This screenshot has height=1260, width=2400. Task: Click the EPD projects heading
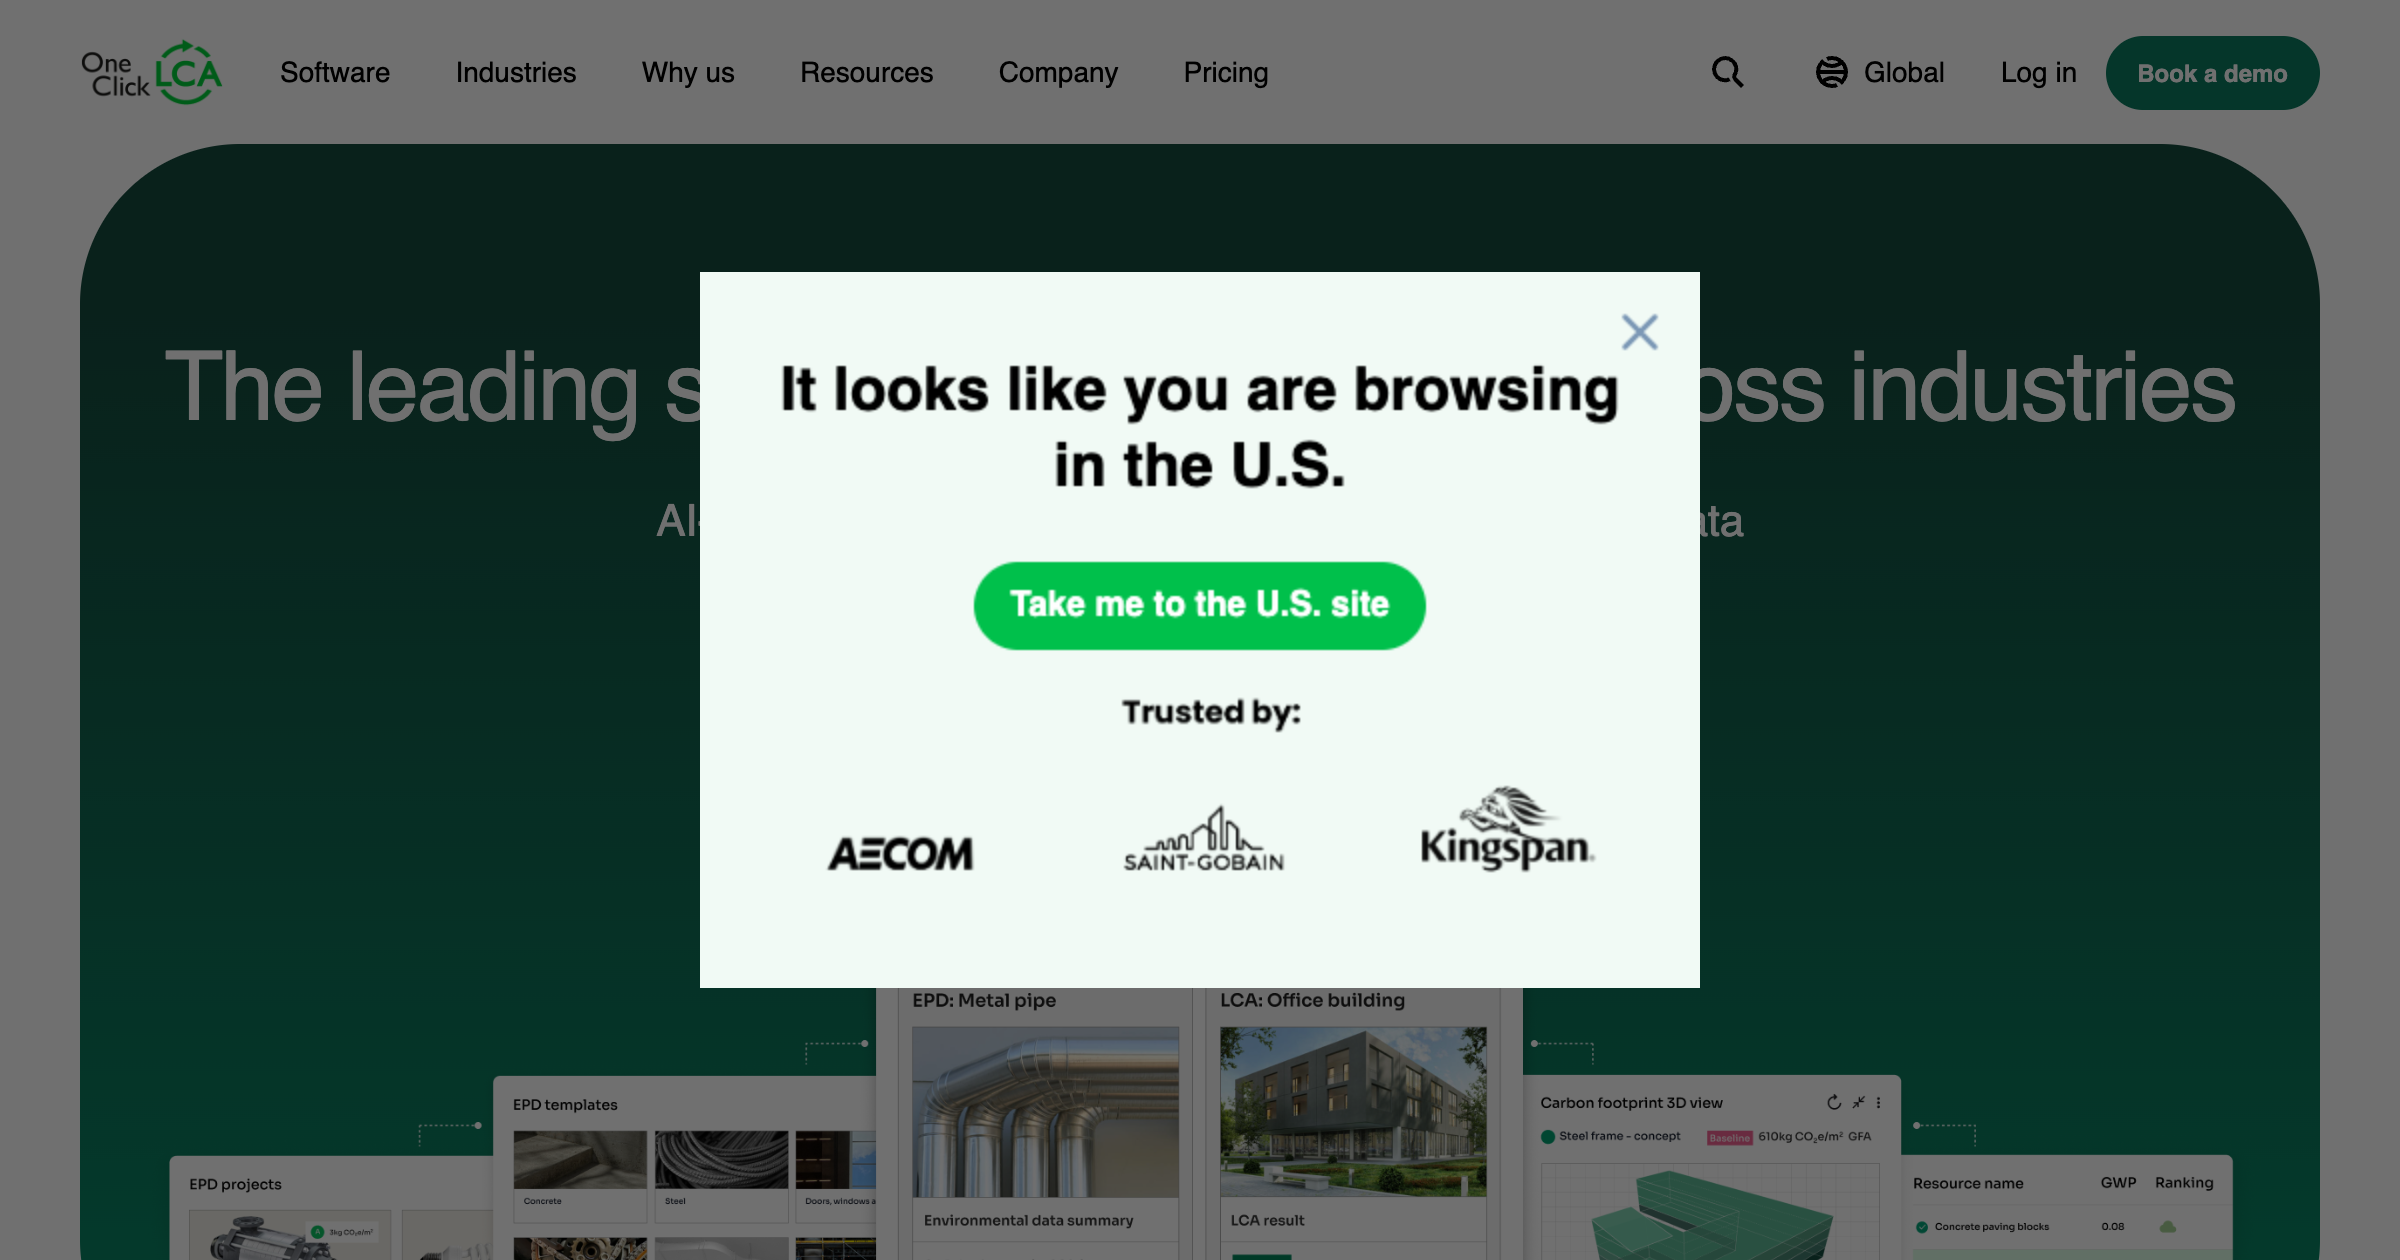235,1184
